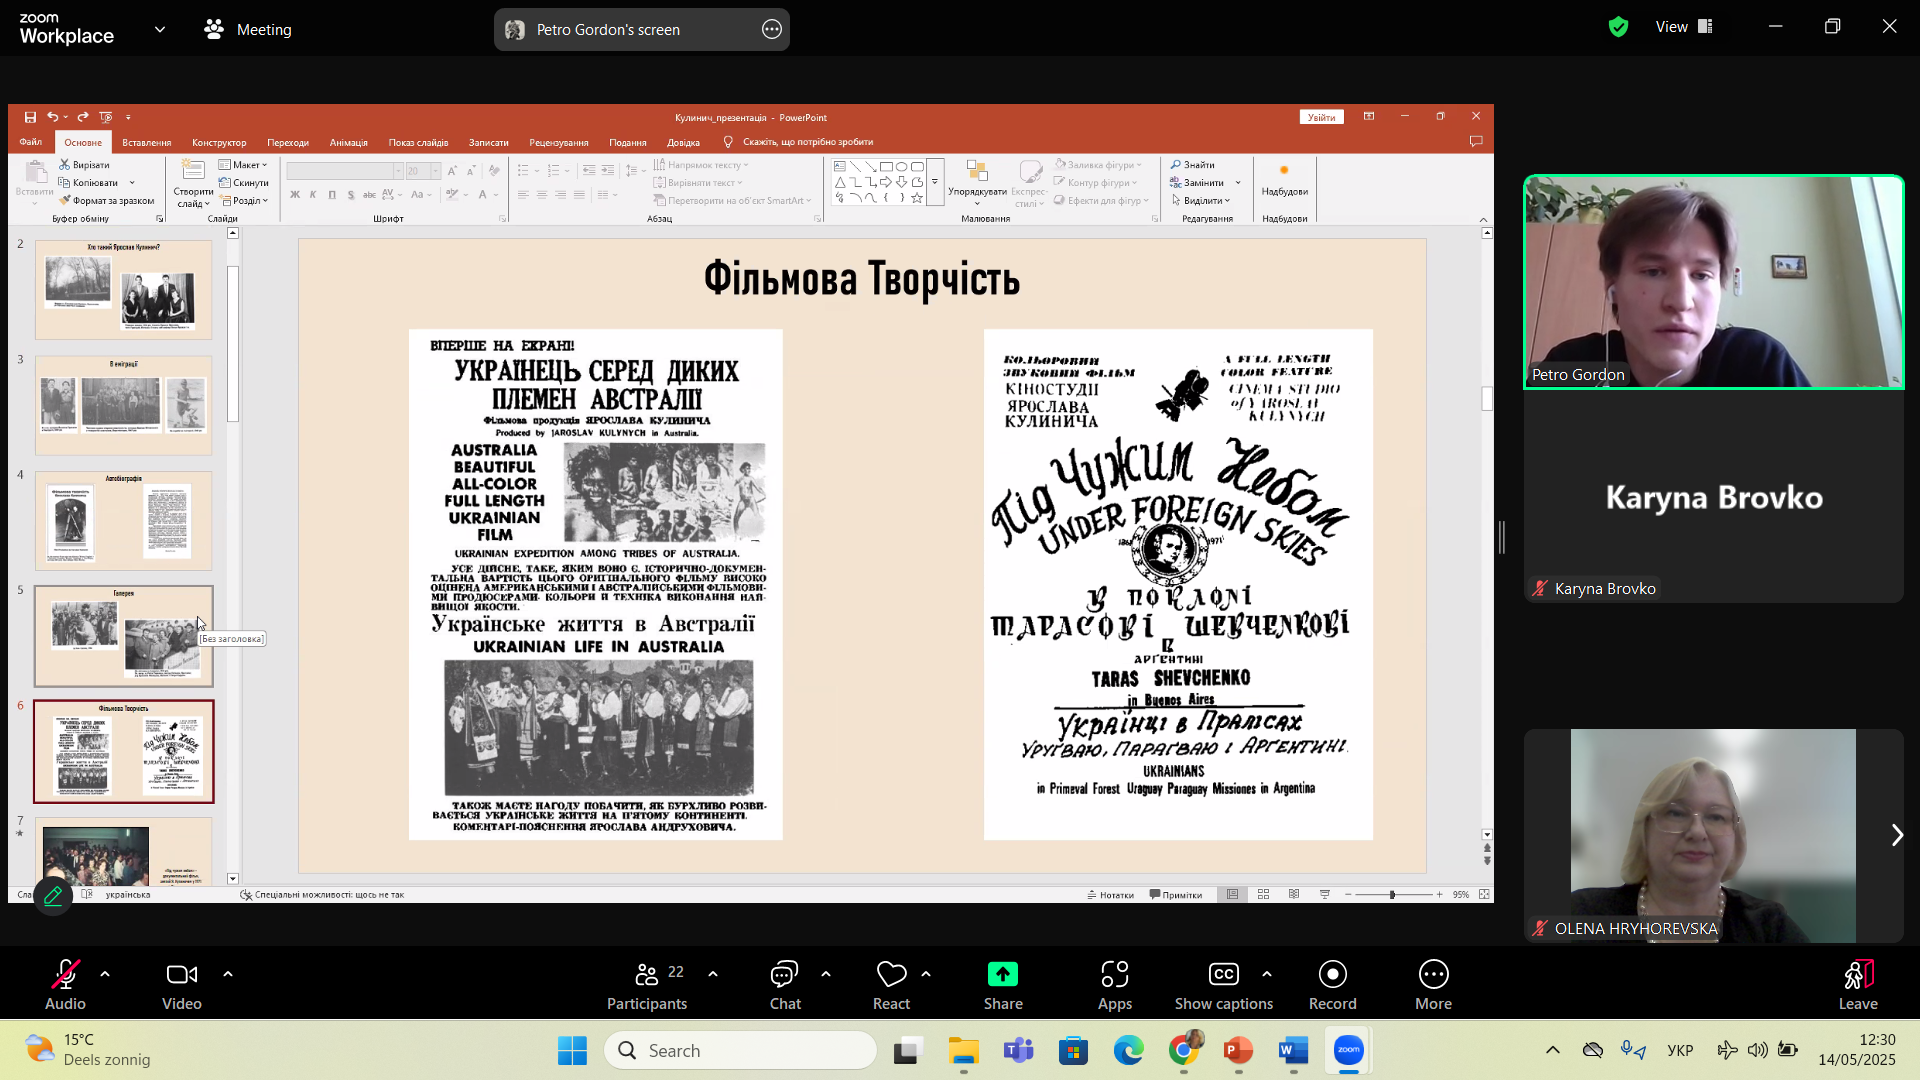Open the React emoji button
The image size is (1920, 1080).
pyautogui.click(x=891, y=975)
